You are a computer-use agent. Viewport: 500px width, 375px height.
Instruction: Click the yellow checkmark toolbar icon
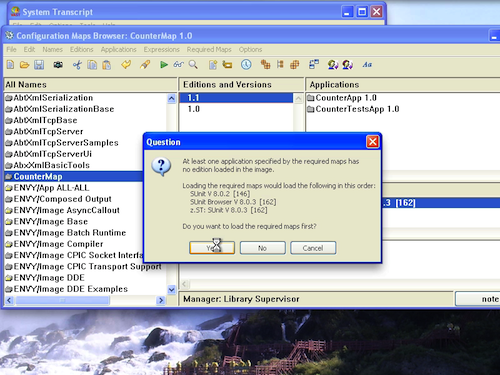tap(126, 64)
